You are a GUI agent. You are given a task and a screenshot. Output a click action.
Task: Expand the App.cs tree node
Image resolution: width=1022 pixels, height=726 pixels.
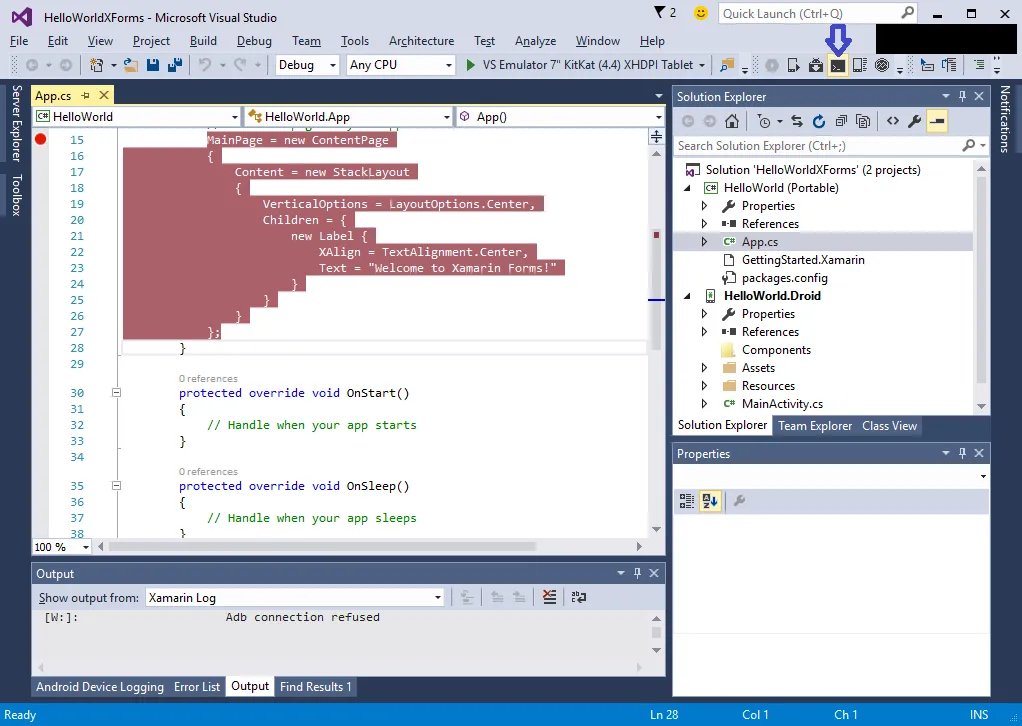point(704,242)
